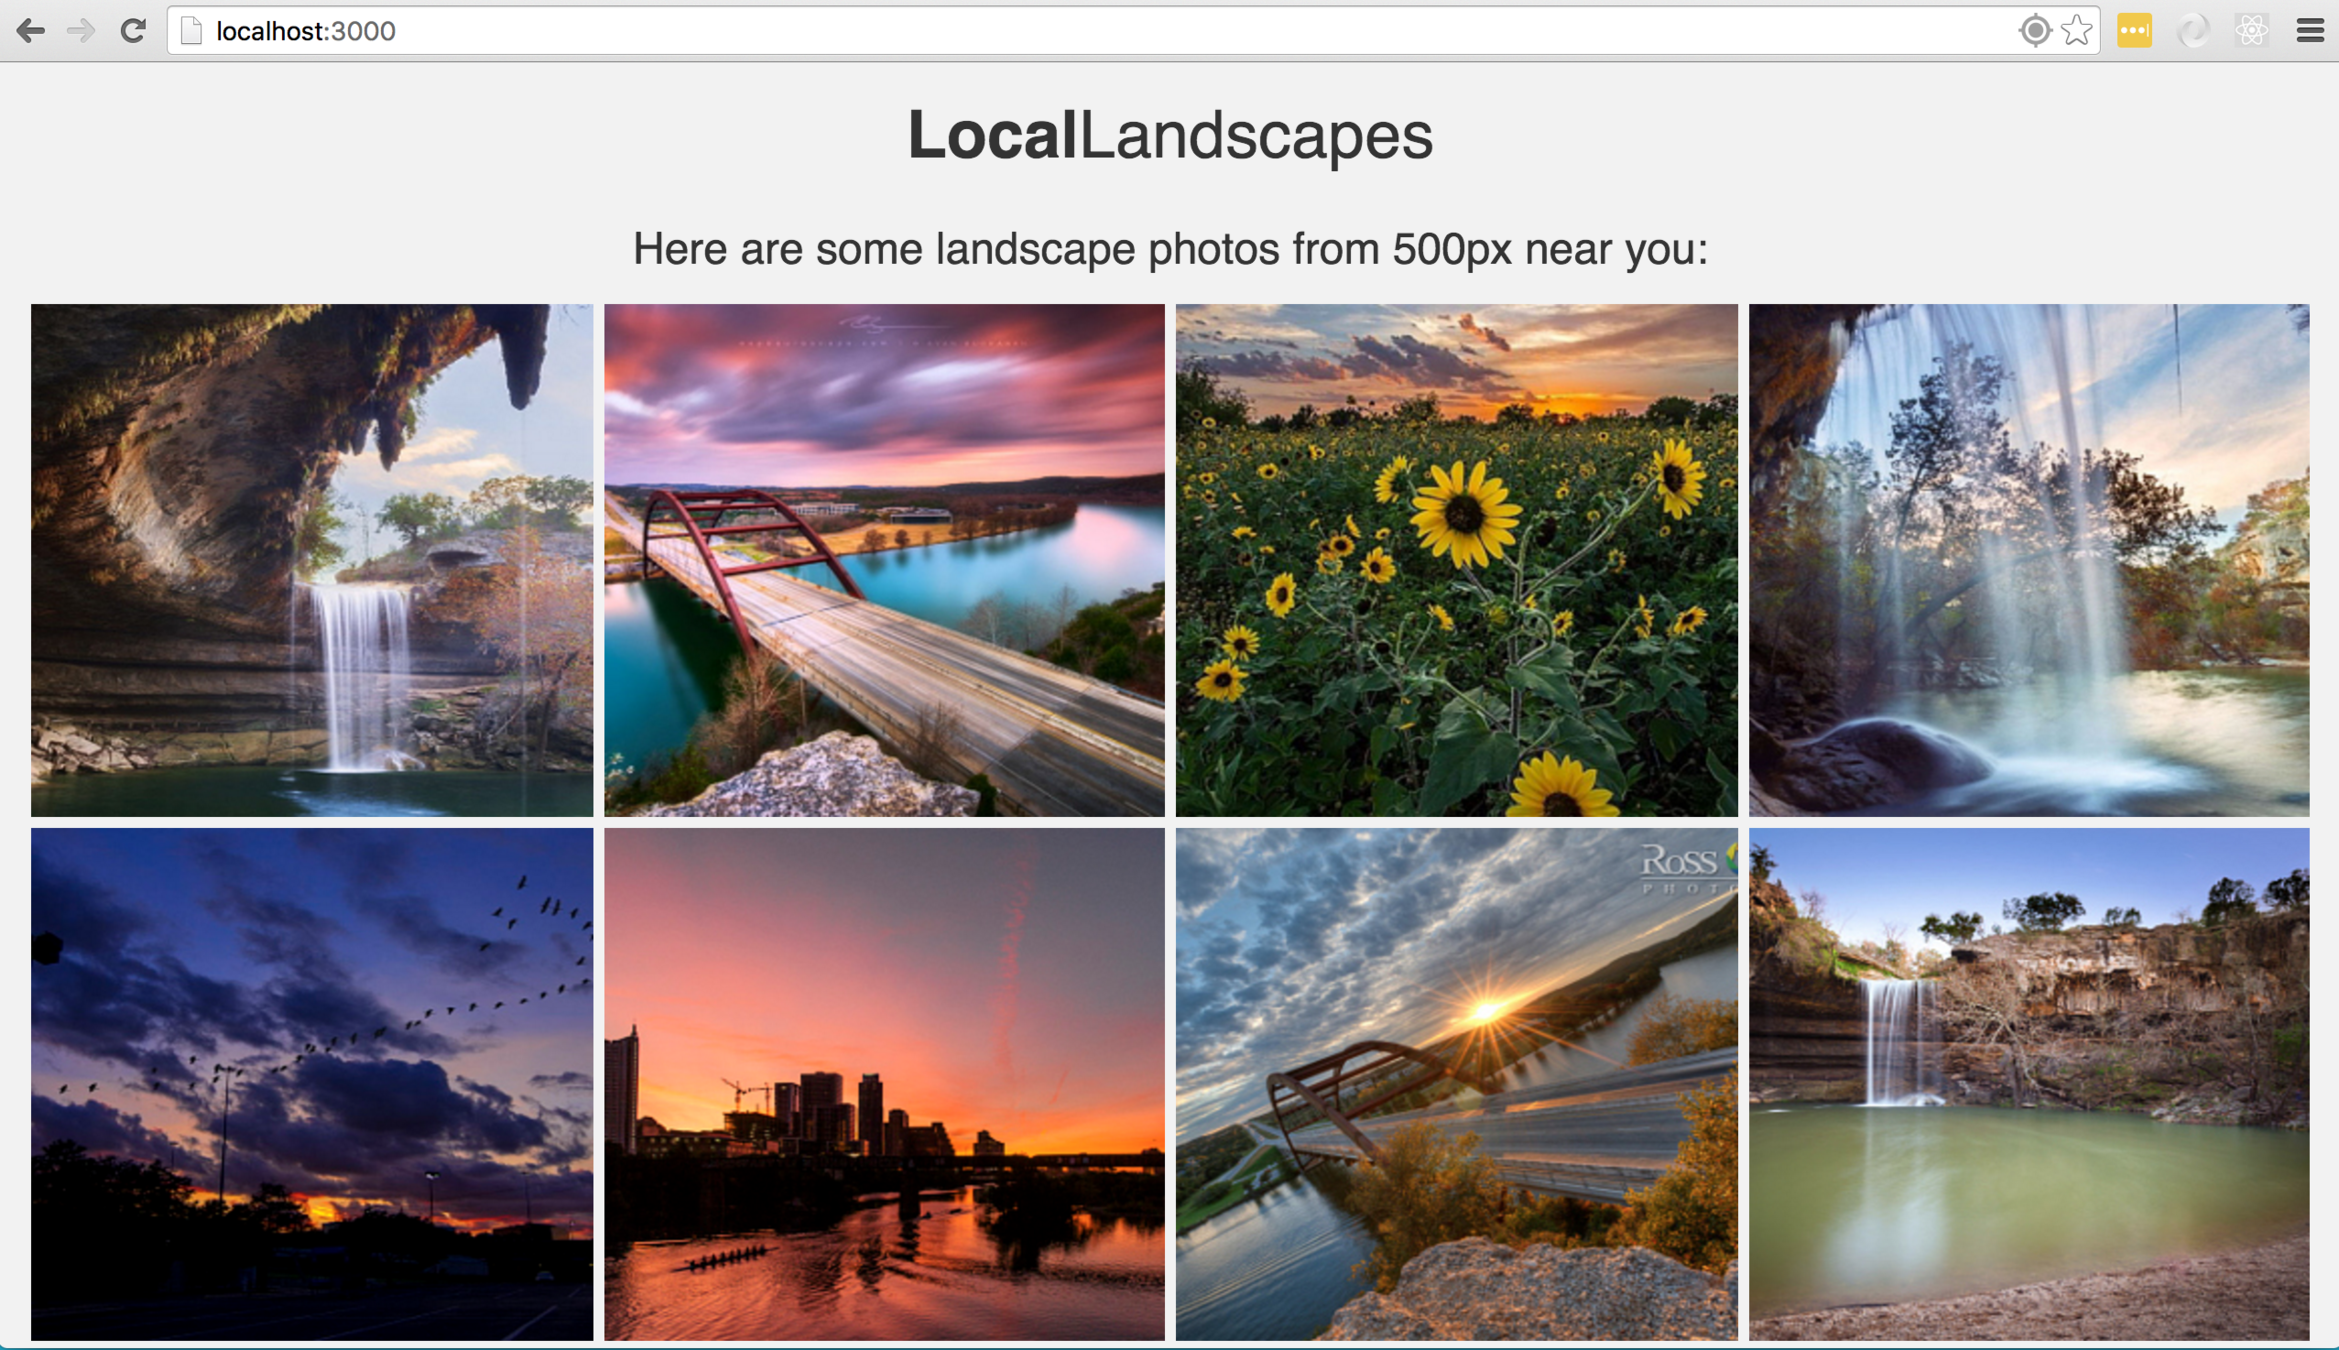This screenshot has width=2339, height=1350.
Task: View the misty waterfall behind-the-falls photo
Action: click(2028, 560)
